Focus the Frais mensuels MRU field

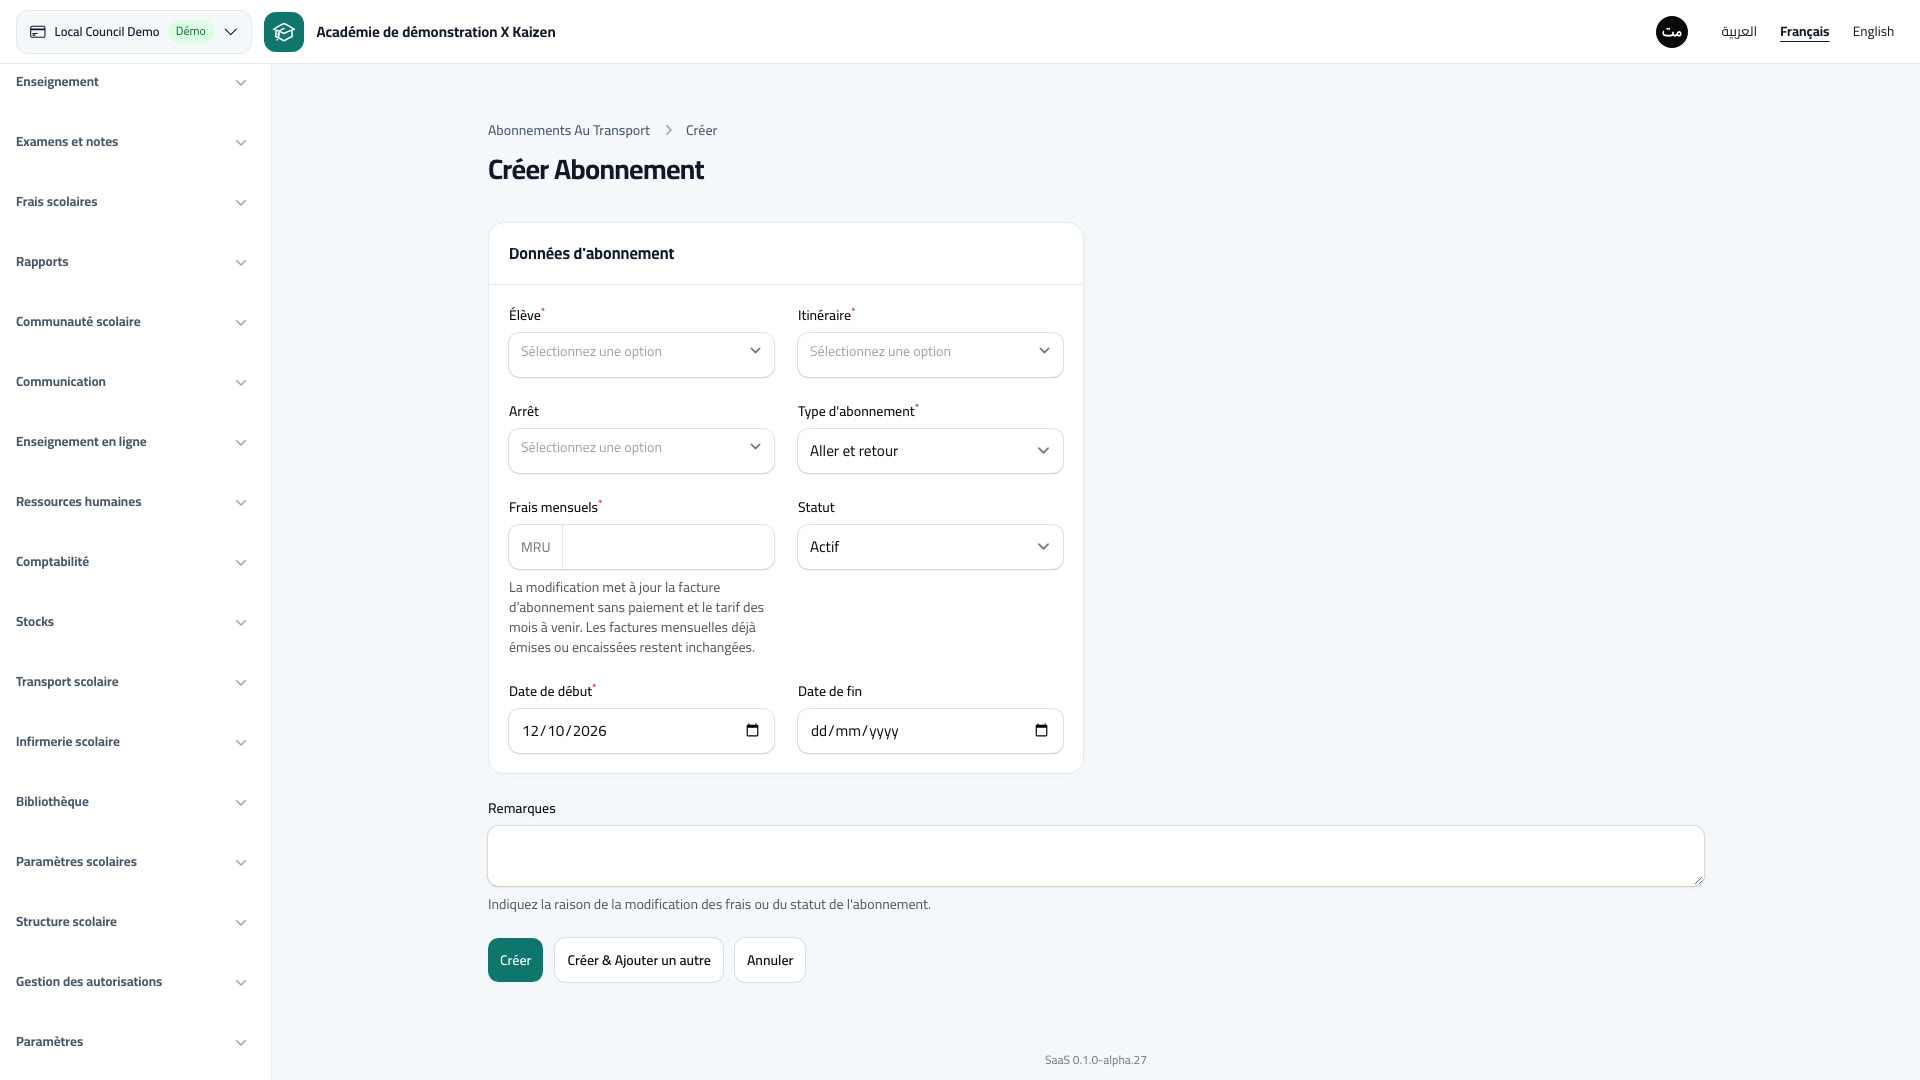tap(668, 547)
